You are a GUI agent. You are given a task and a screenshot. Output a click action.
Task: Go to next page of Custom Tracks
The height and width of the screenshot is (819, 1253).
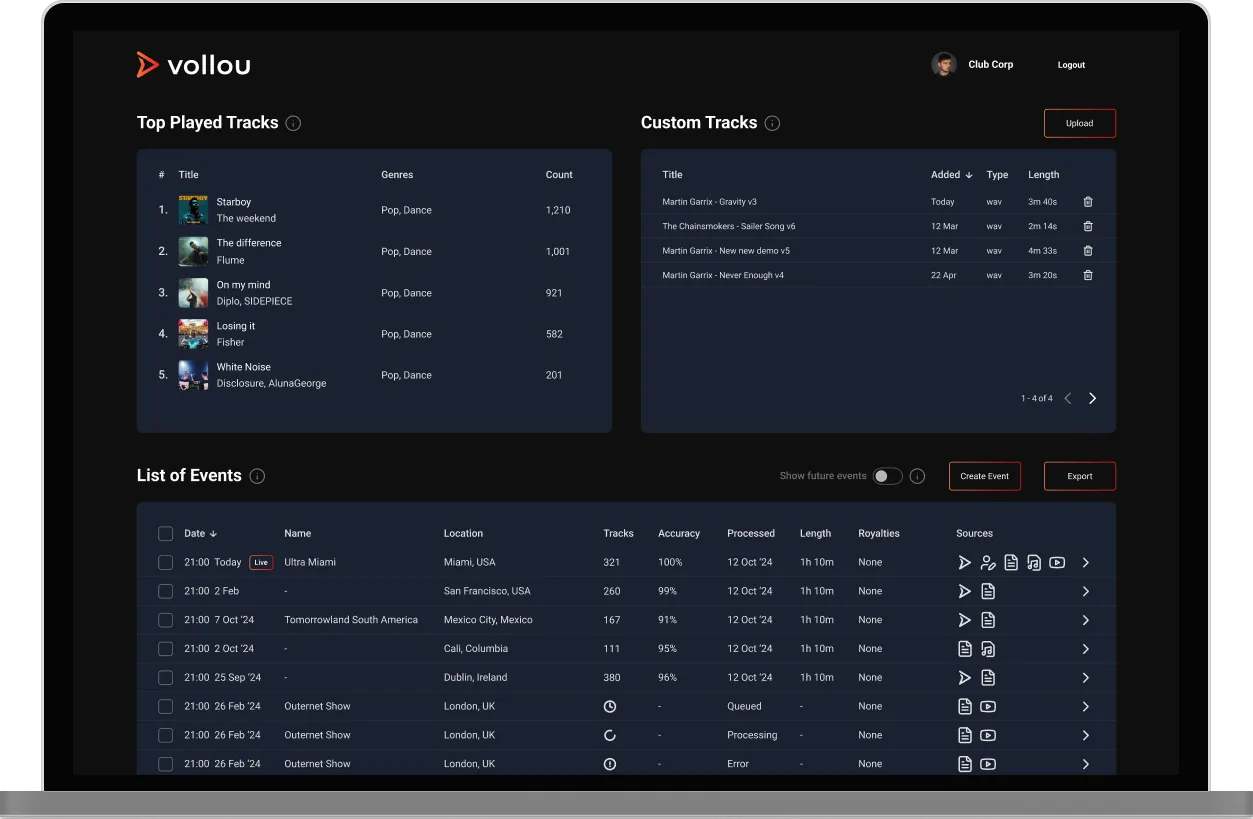[1092, 398]
